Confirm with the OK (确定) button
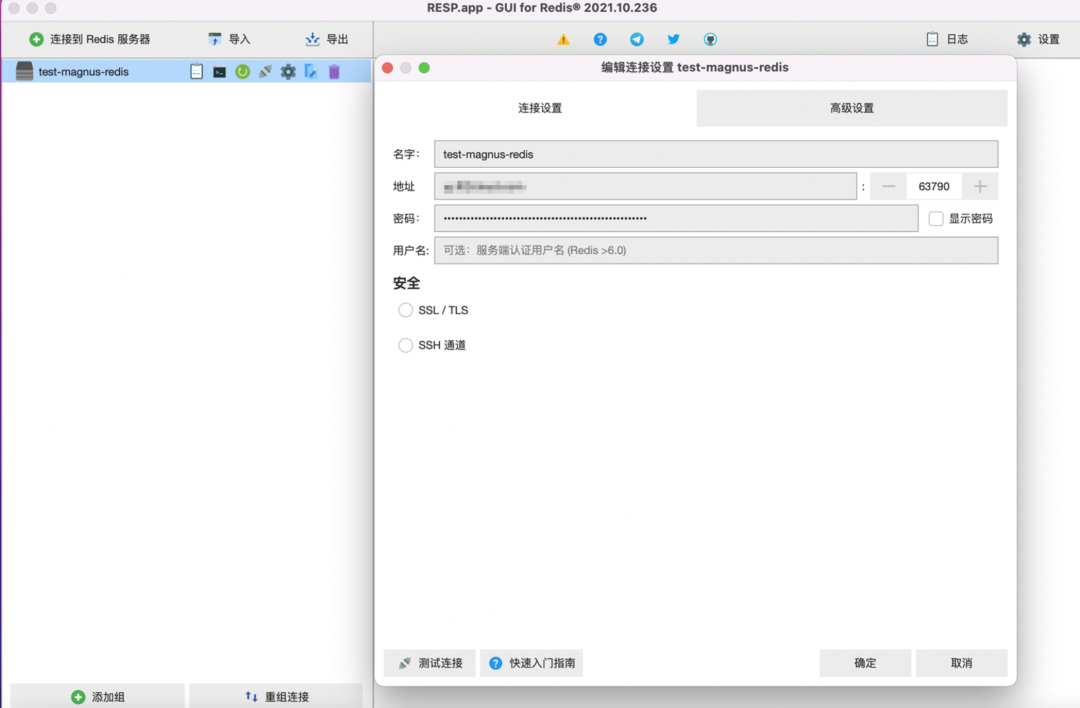 [x=865, y=663]
